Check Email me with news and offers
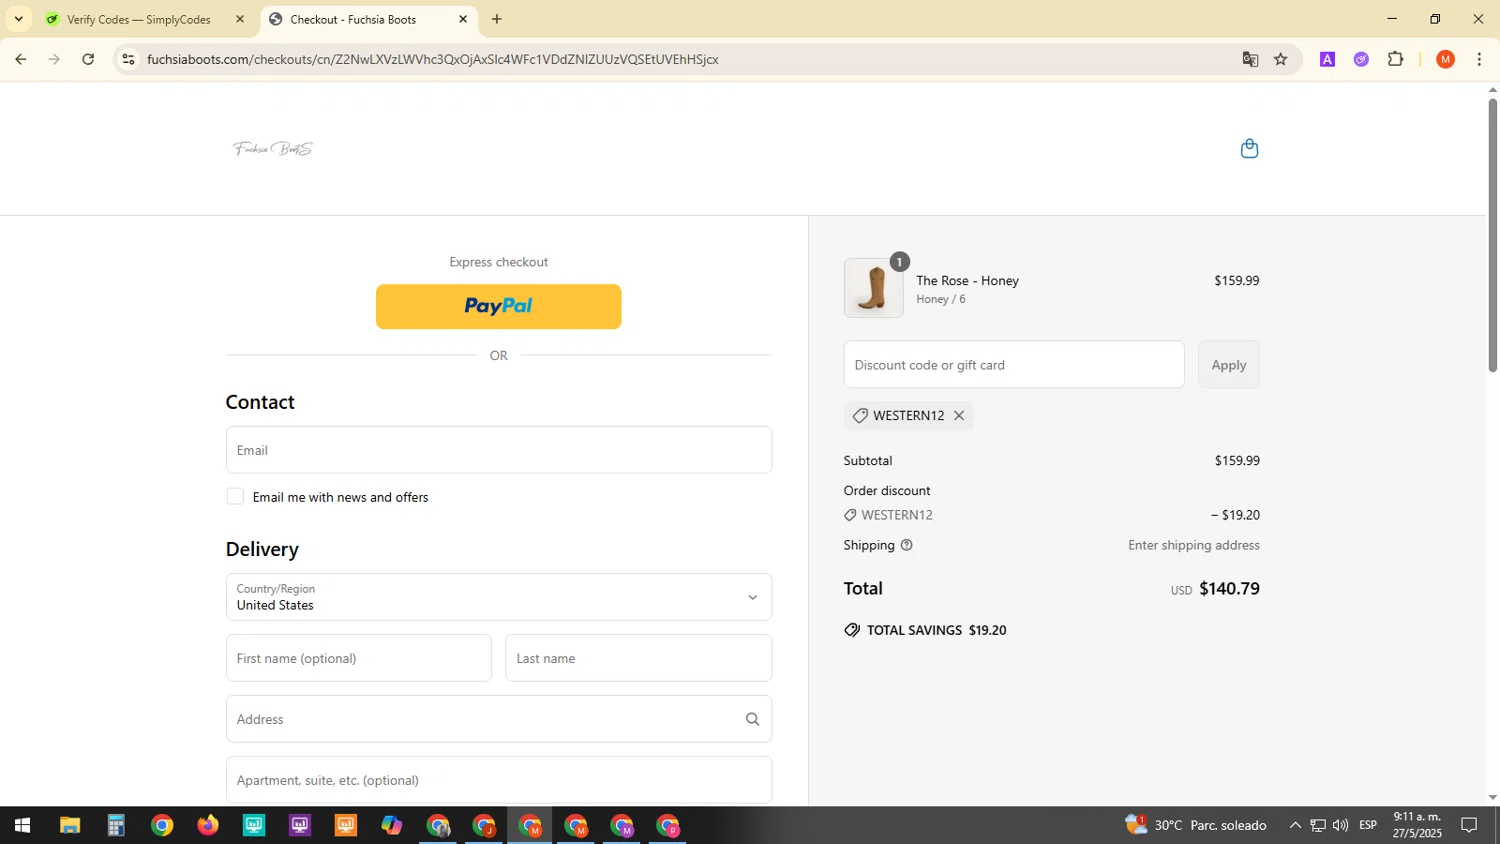The image size is (1500, 844). (x=235, y=497)
